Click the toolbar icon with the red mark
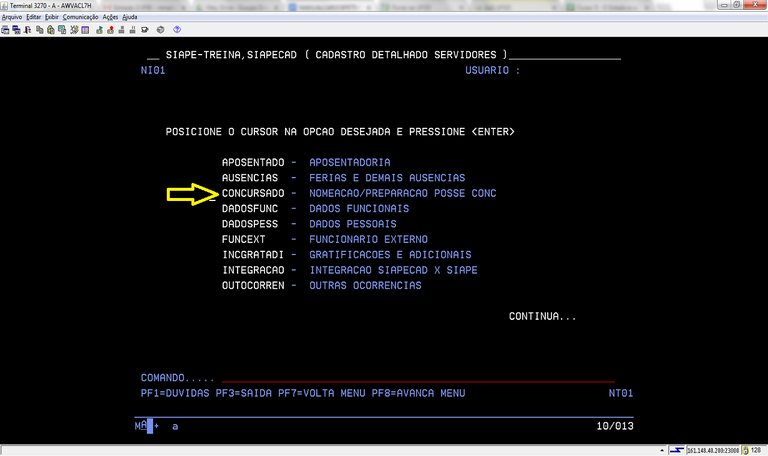 point(108,30)
